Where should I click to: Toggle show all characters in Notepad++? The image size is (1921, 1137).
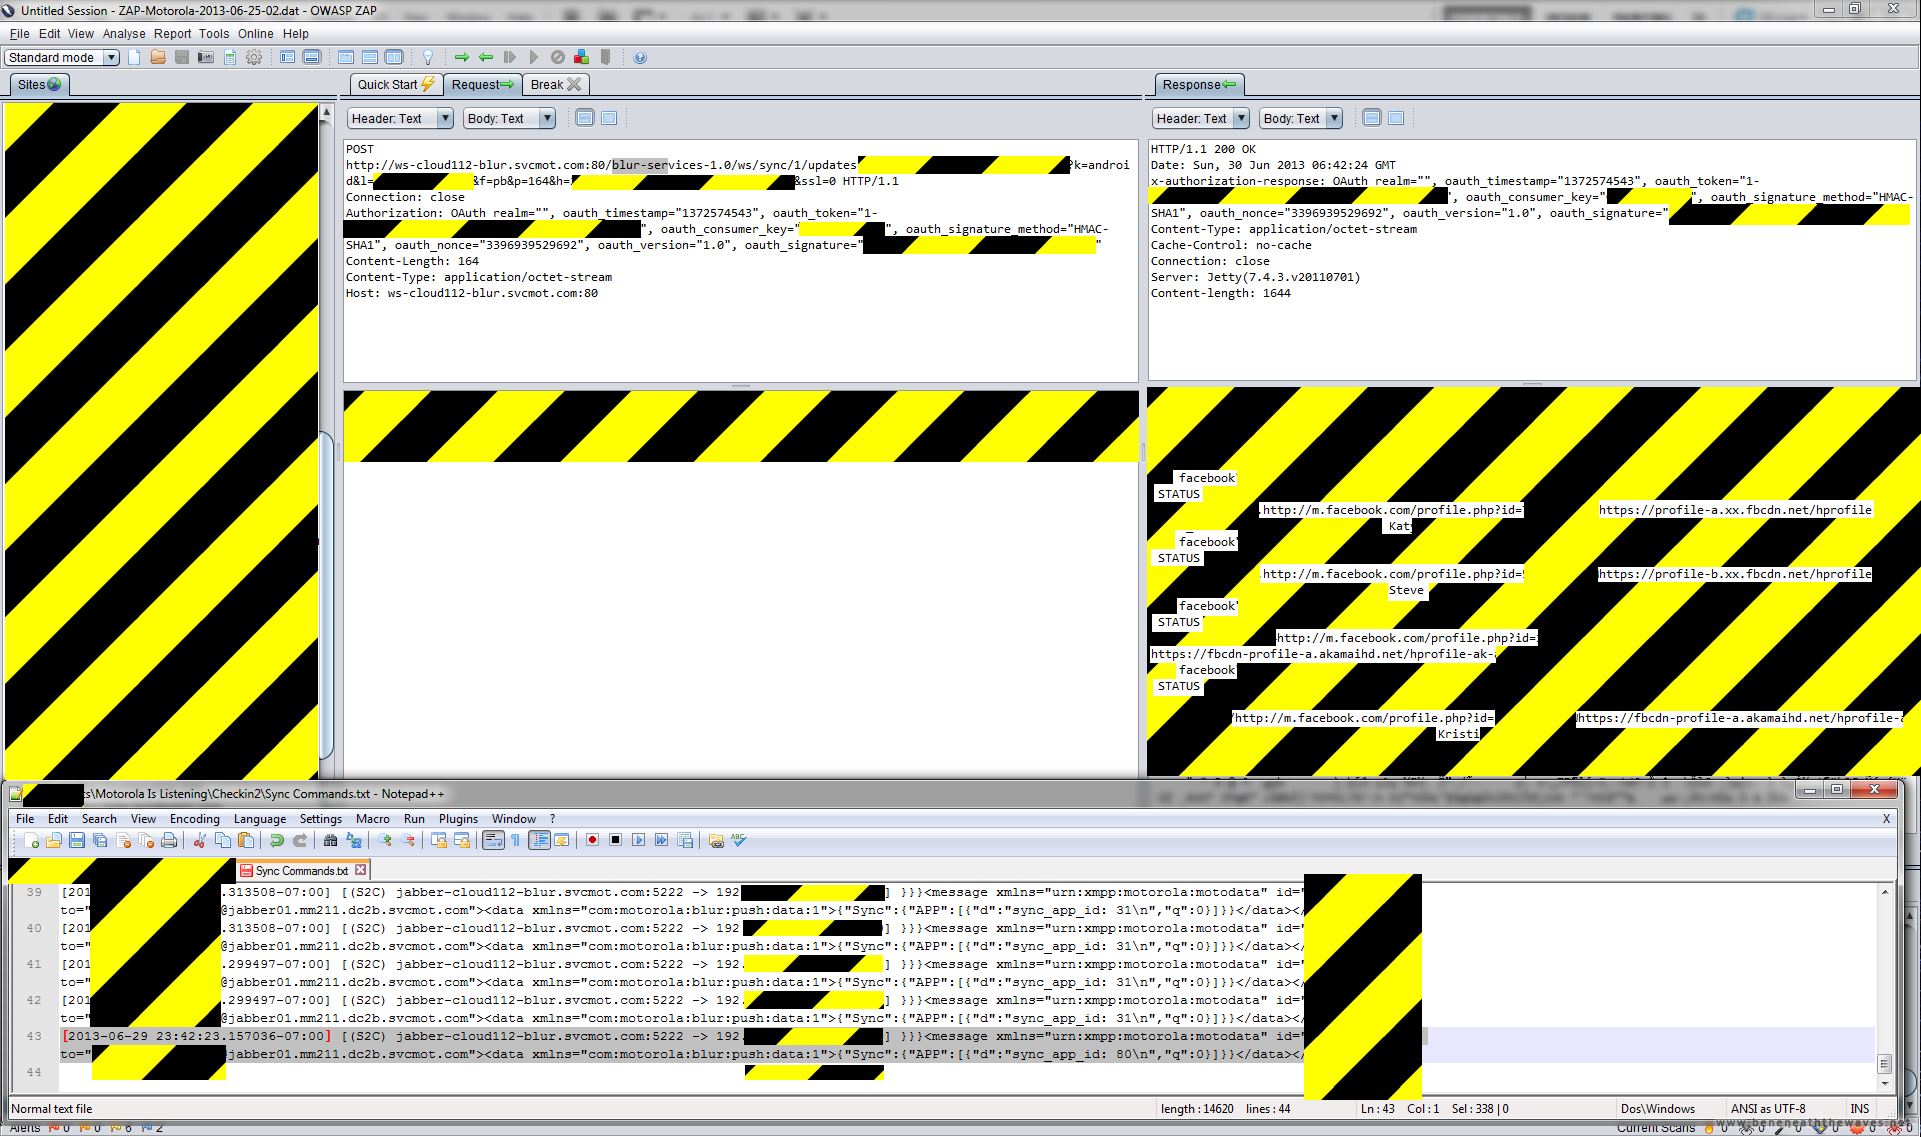[x=516, y=840]
